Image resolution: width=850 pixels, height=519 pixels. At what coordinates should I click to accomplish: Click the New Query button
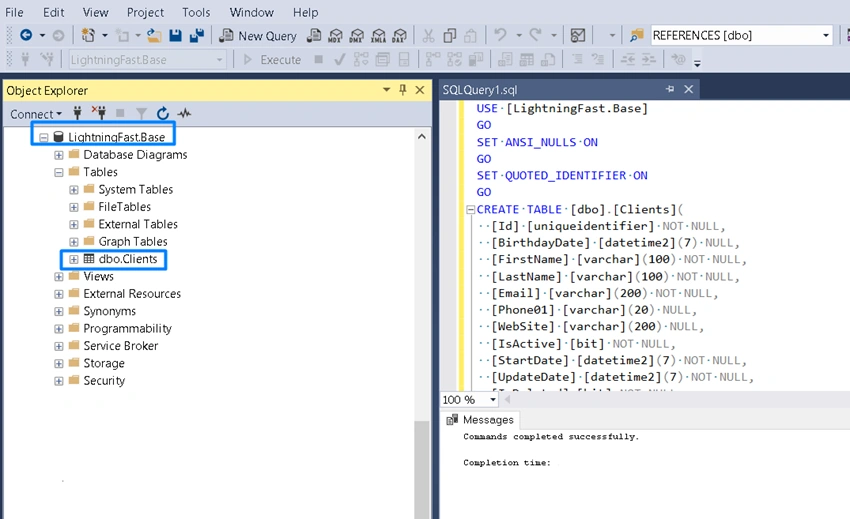(258, 36)
